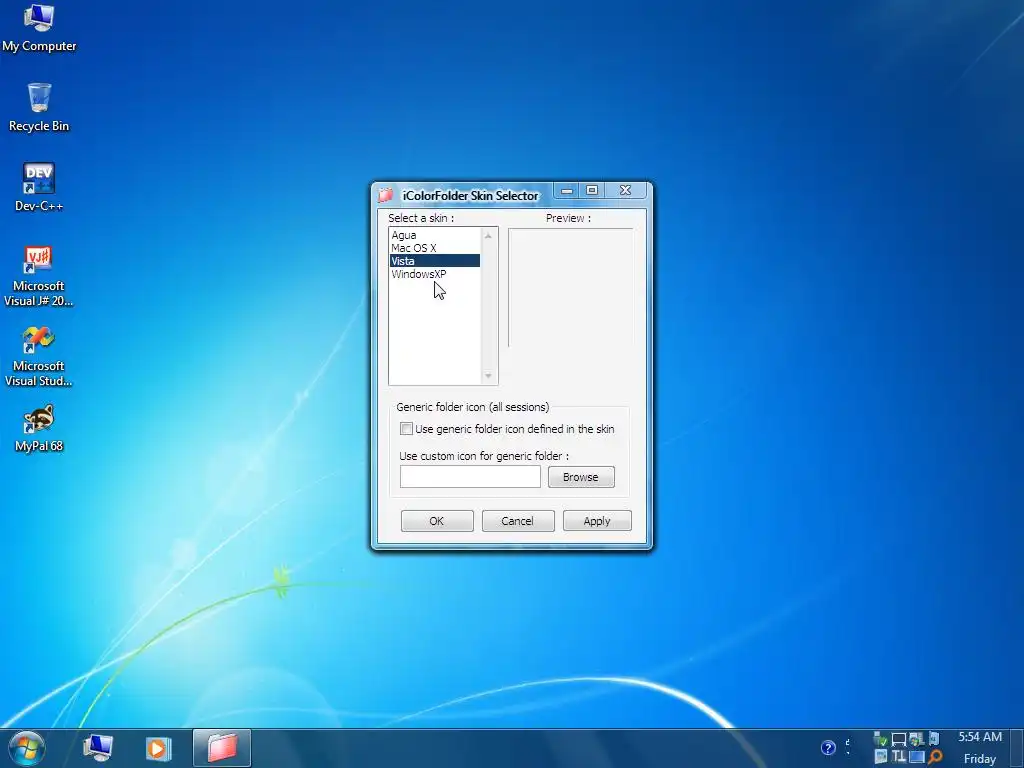Select the Microsoft Visual J# shortcut

tap(39, 276)
